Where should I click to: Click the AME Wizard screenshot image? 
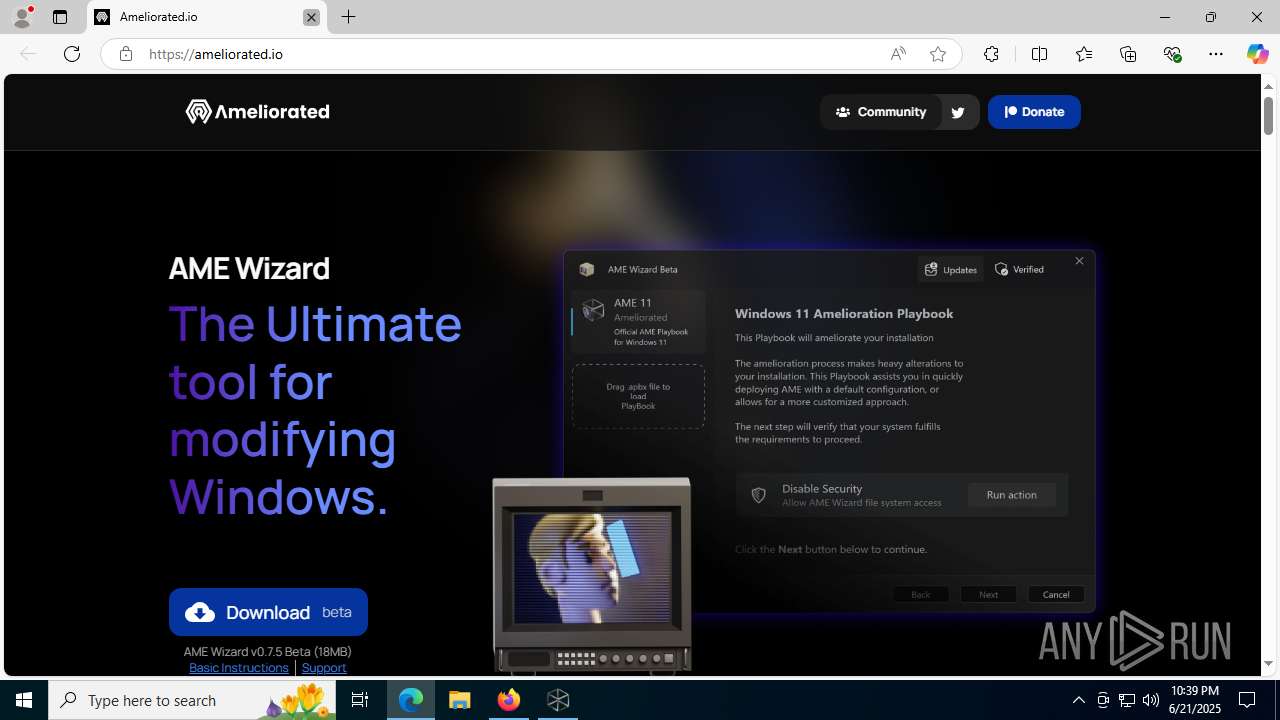(830, 431)
